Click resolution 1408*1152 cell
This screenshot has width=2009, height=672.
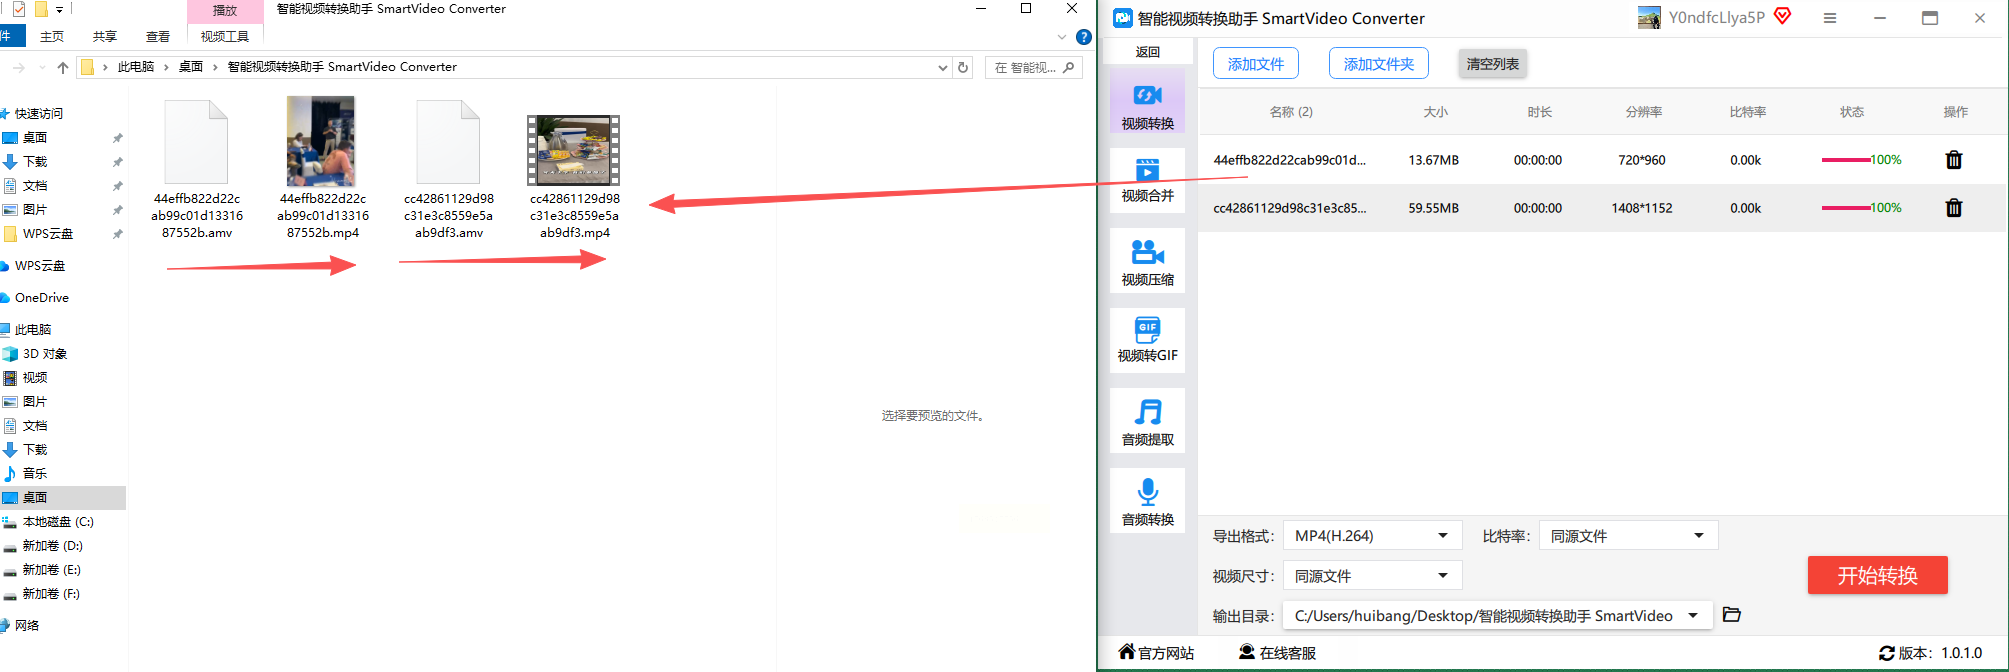pyautogui.click(x=1642, y=208)
